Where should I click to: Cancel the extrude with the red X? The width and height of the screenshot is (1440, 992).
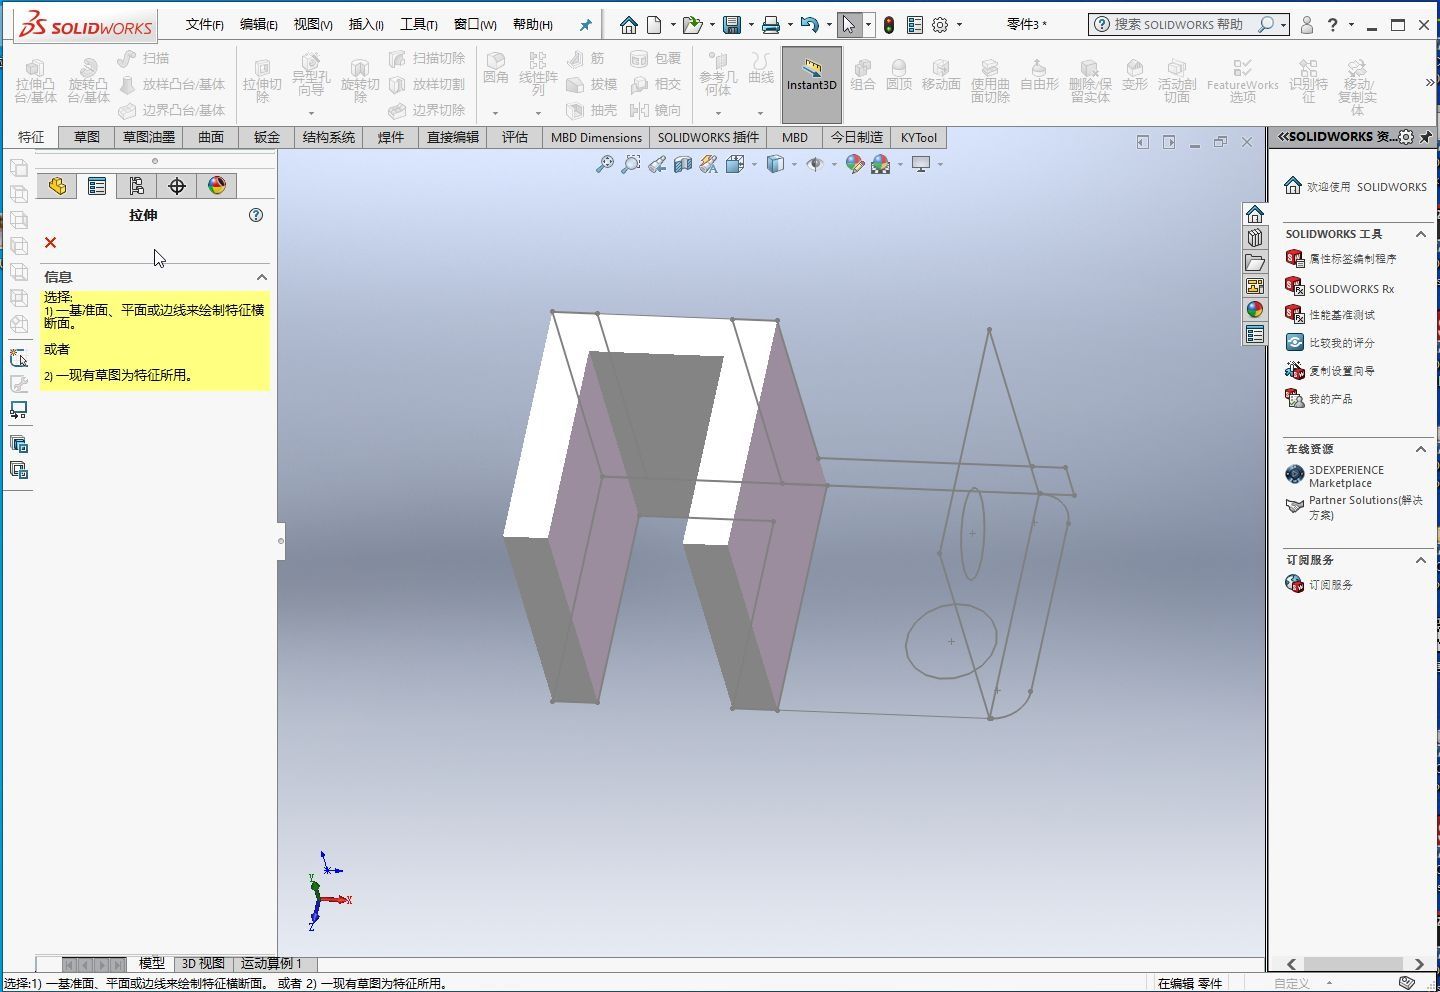(x=50, y=243)
